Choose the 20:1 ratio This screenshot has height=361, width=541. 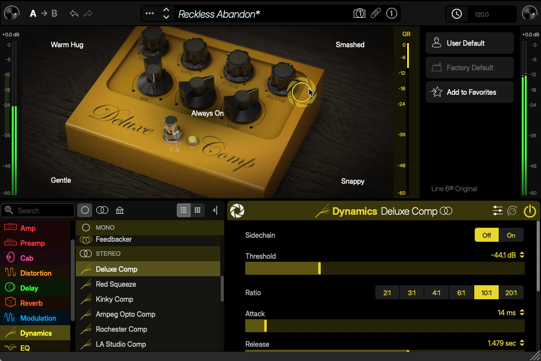(511, 293)
